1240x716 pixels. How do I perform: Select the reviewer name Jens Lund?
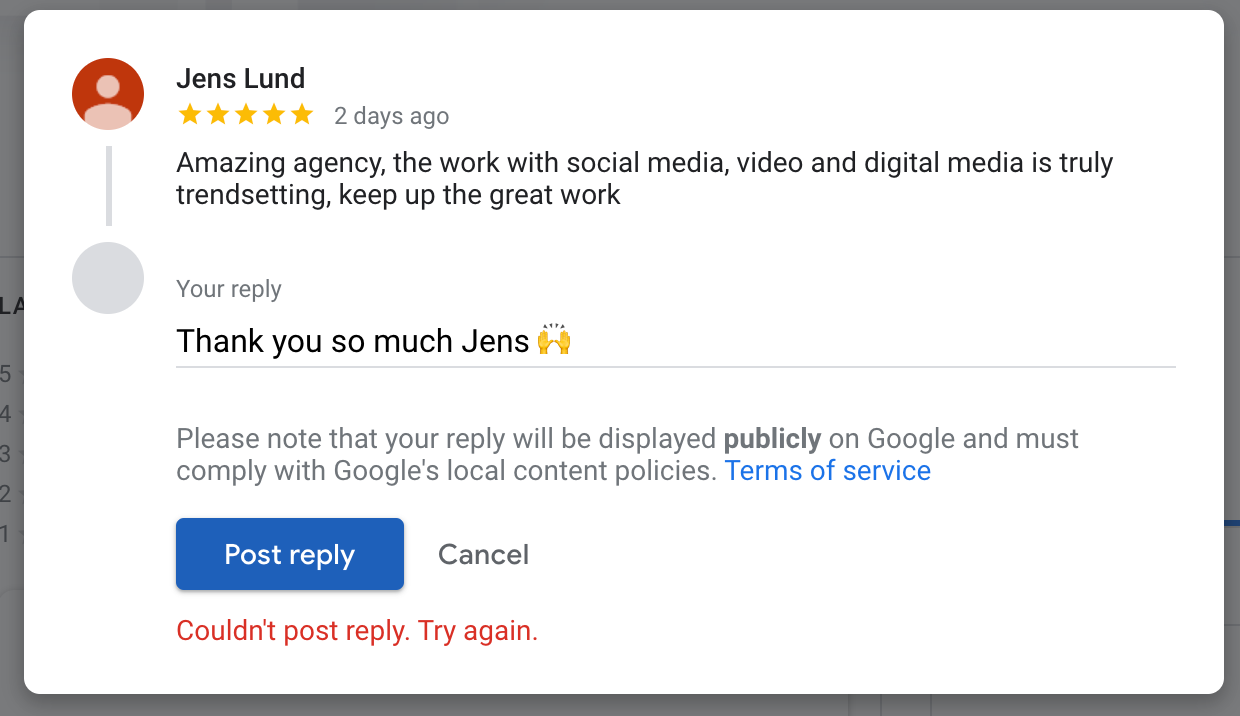tap(240, 78)
